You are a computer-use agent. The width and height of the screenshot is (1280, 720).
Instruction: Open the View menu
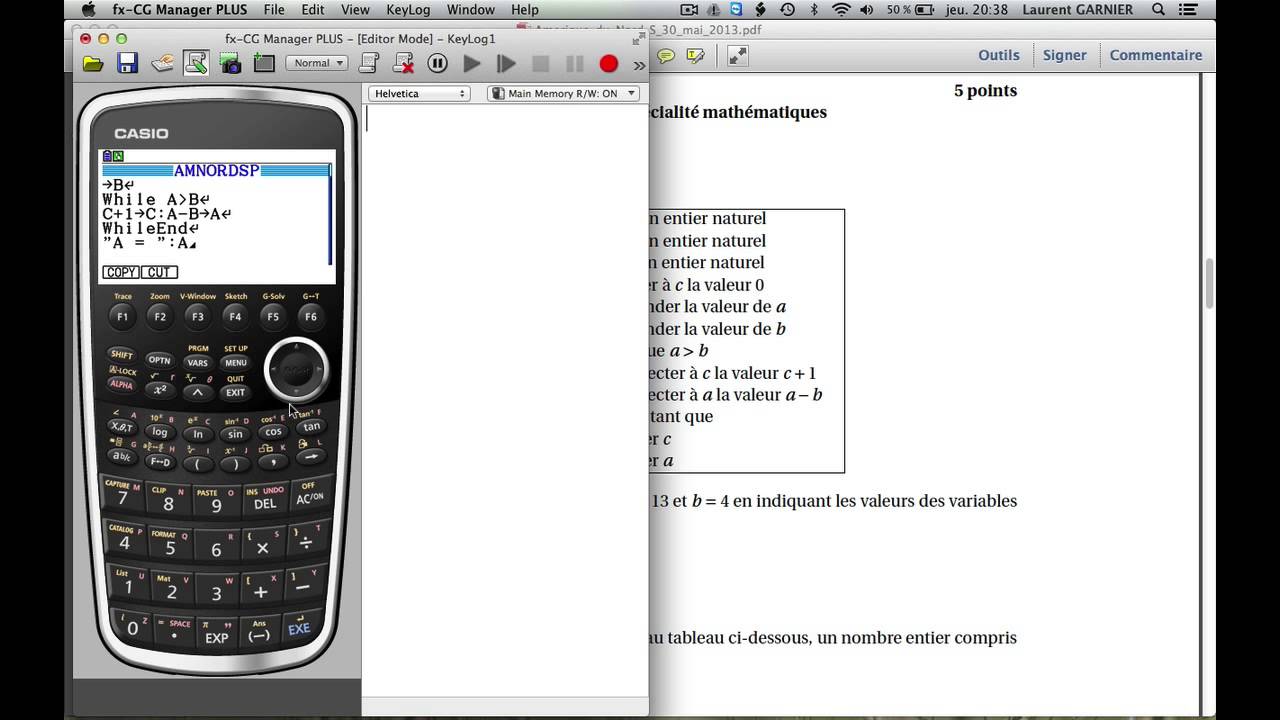355,10
